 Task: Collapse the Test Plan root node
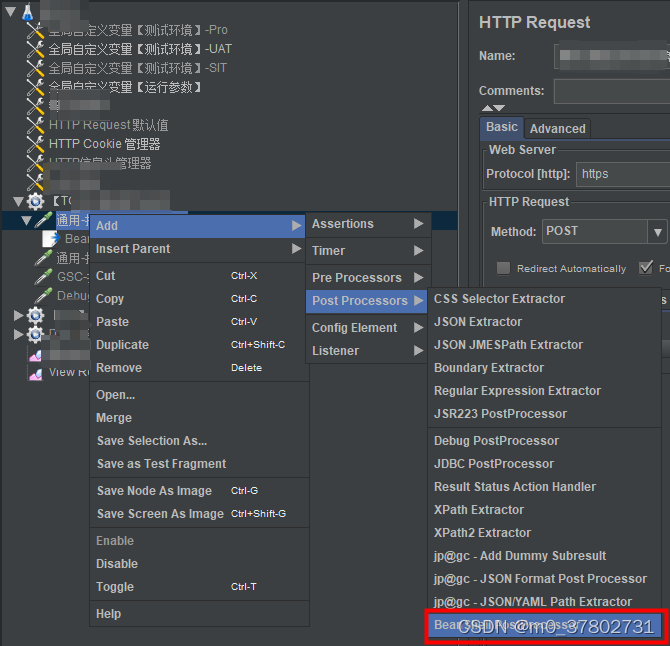click(11, 12)
